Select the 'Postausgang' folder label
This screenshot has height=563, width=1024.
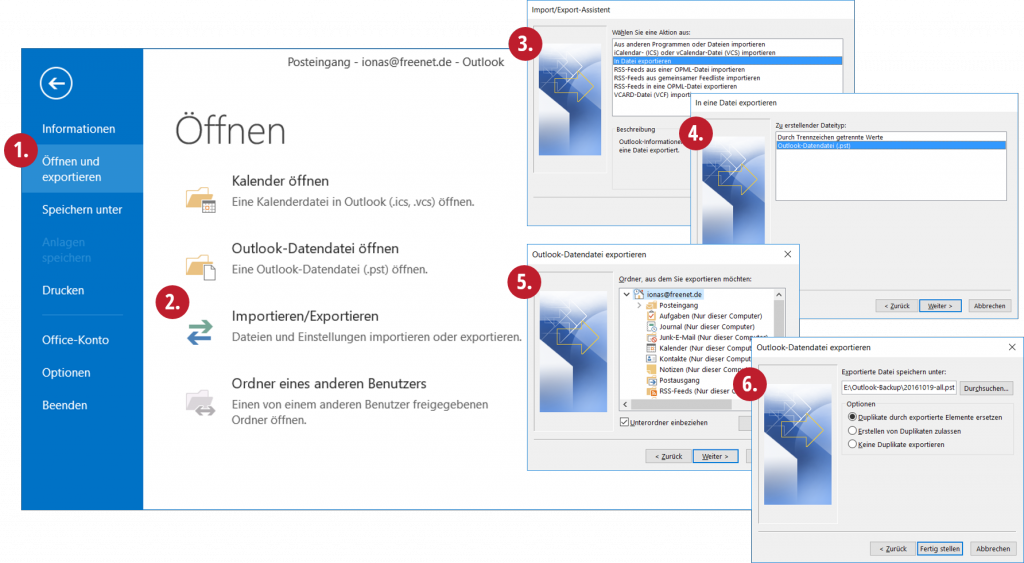[x=679, y=380]
